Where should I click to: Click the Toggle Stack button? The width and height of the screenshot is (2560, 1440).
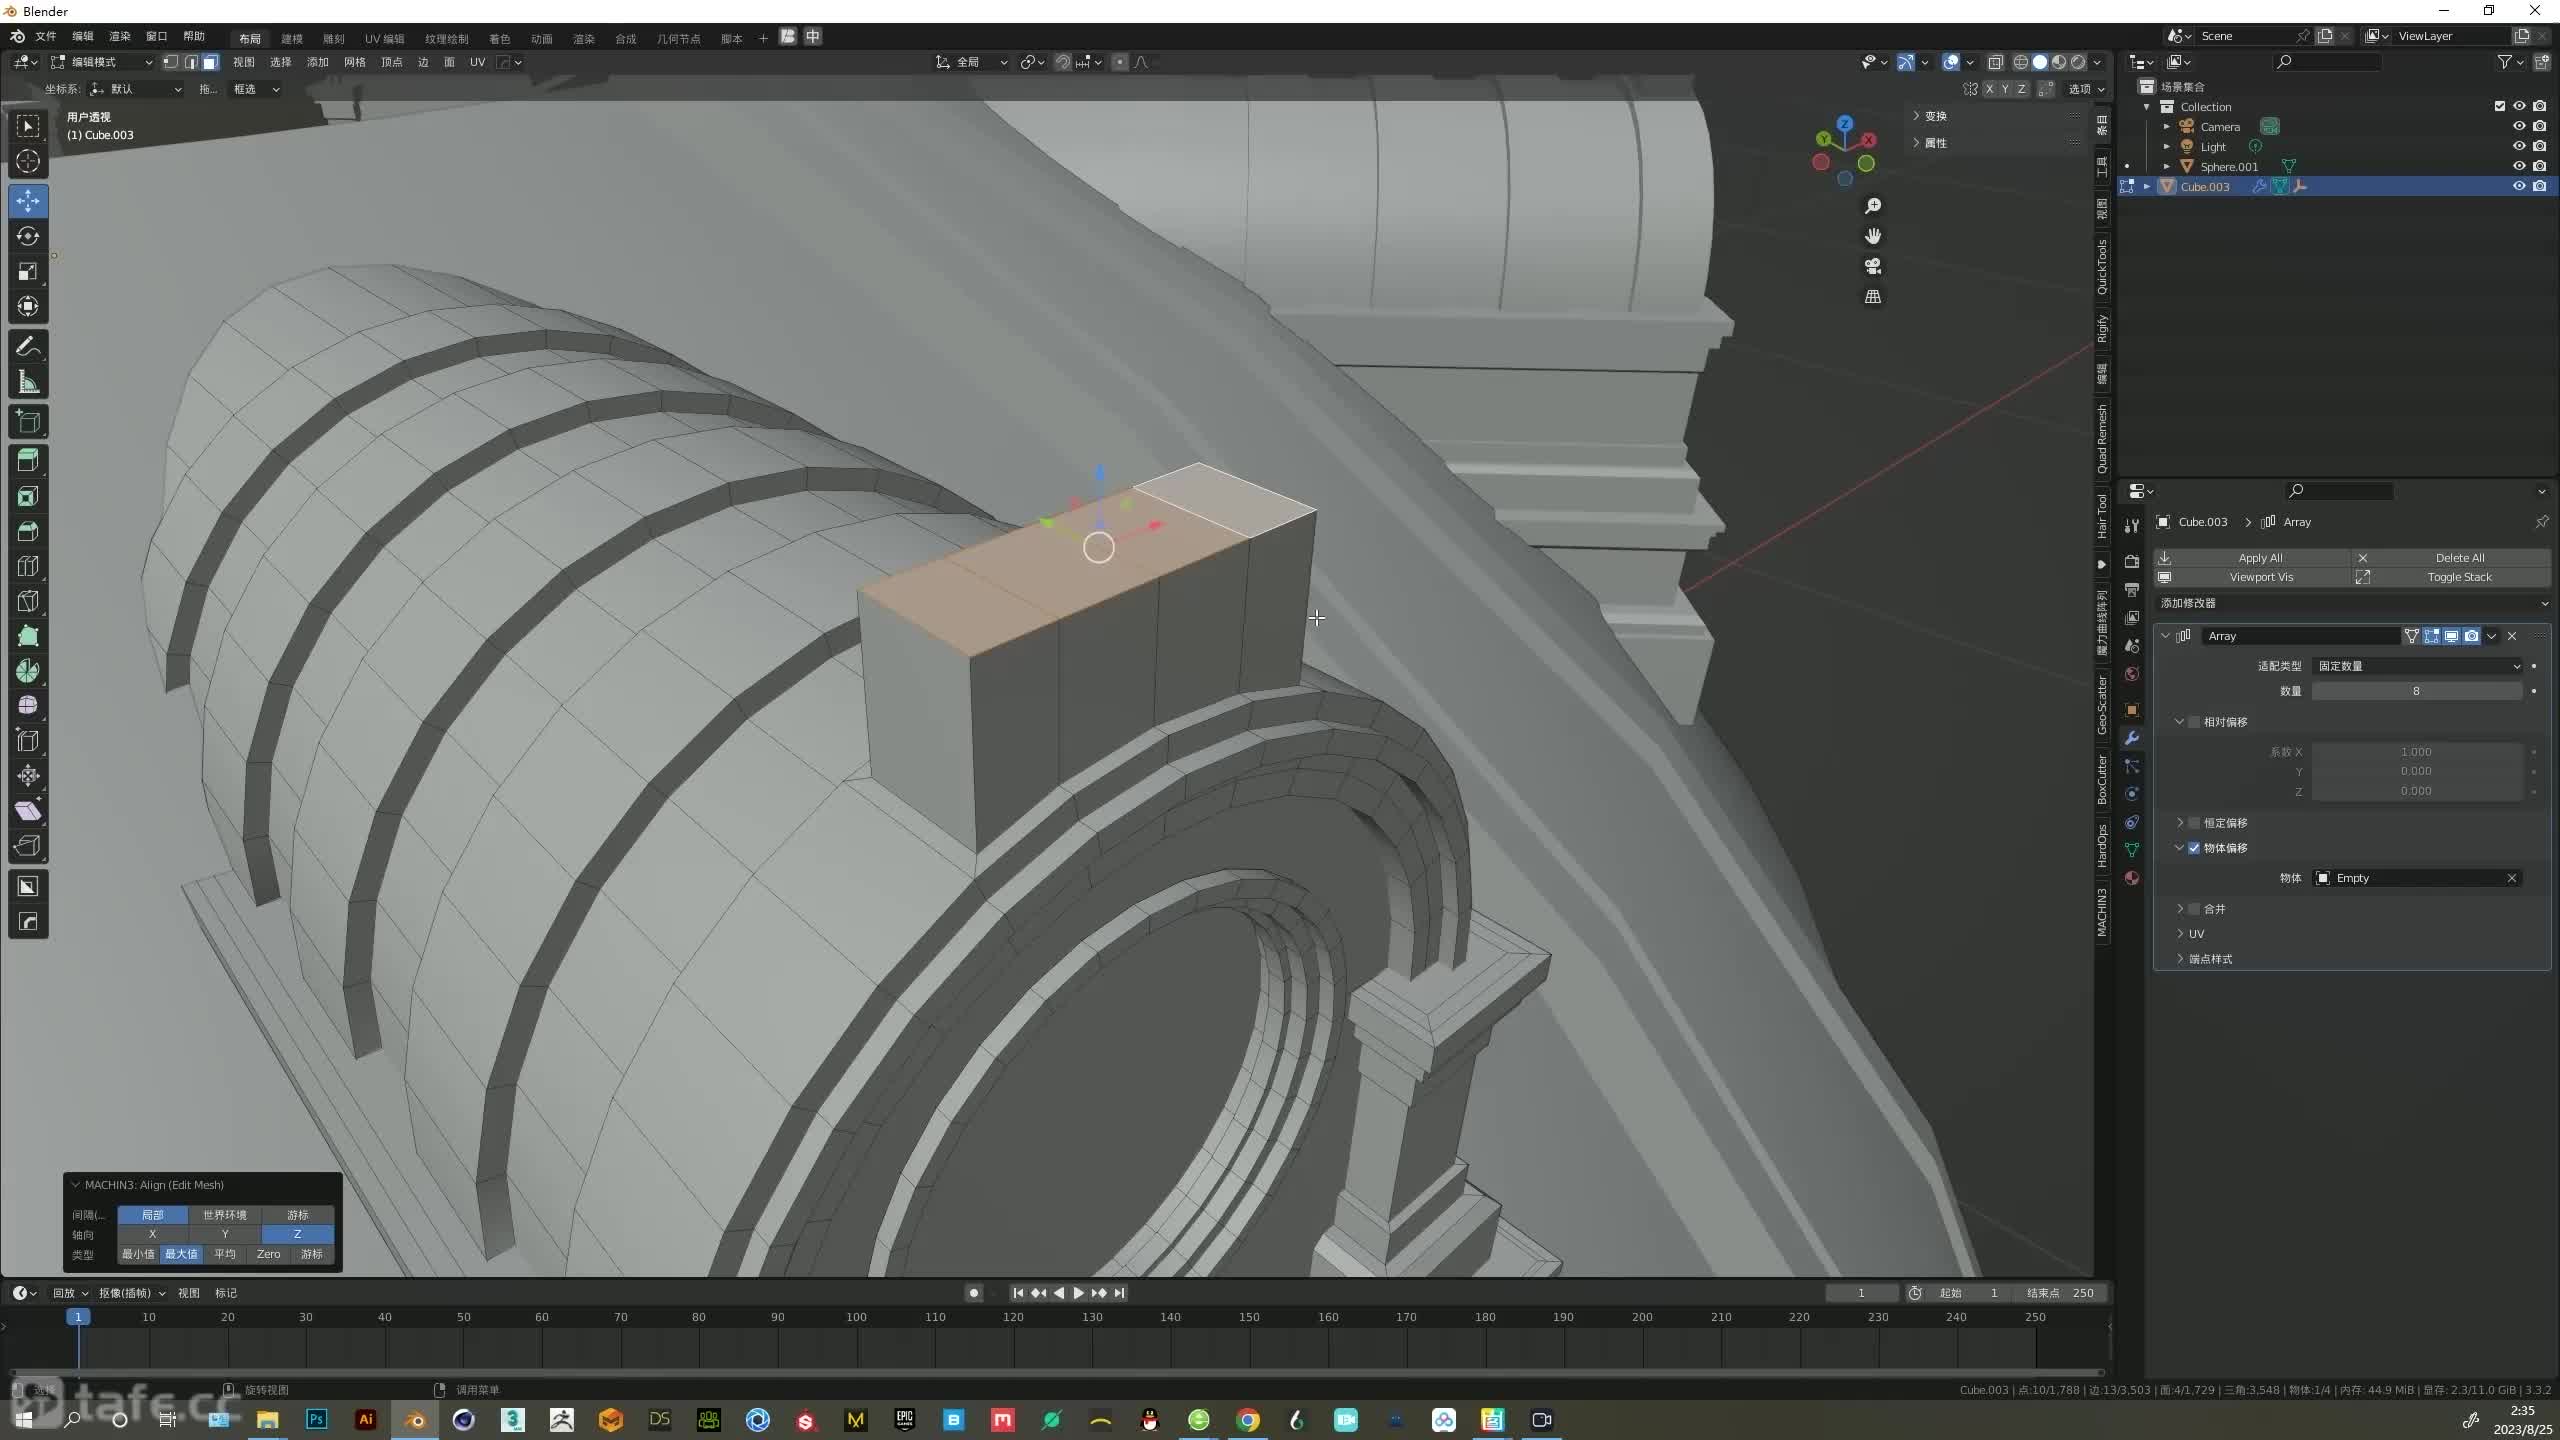coord(2452,577)
